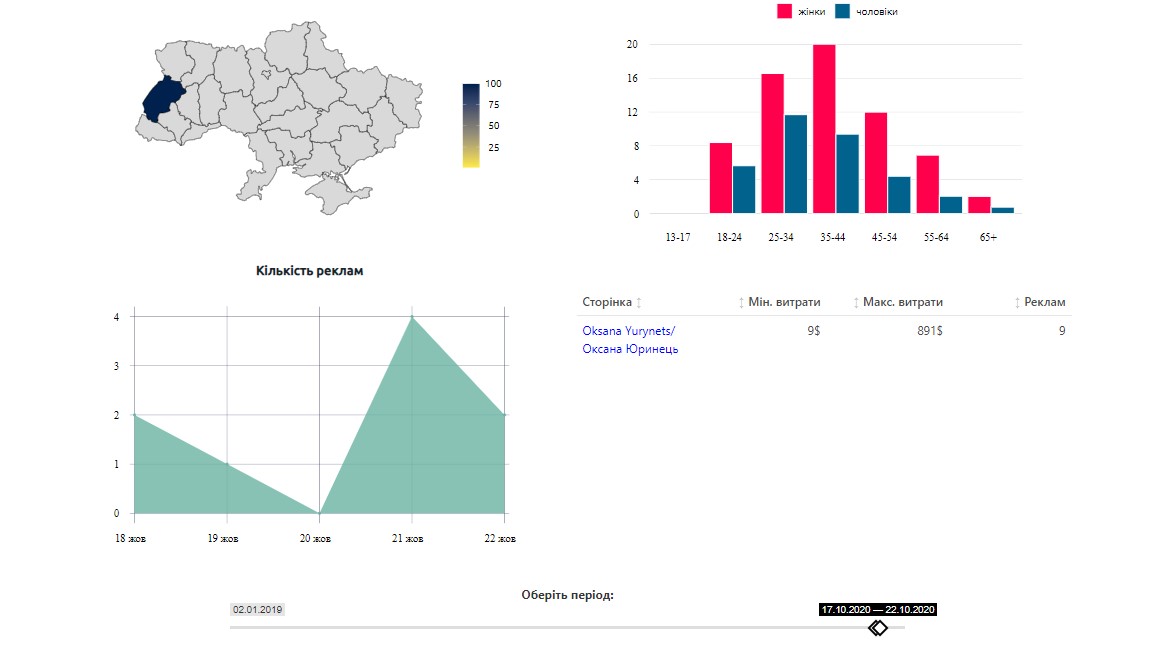Click sort arrows beside Мін. витрати
Viewport: 1157px width, 649px height.
pos(741,303)
